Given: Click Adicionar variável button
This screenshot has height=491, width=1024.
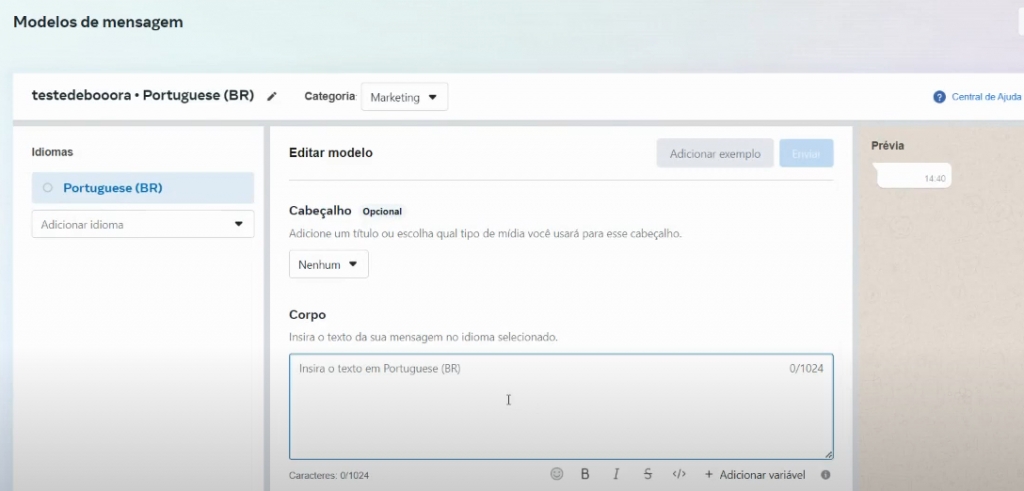Looking at the screenshot, I should pyautogui.click(x=754, y=475).
